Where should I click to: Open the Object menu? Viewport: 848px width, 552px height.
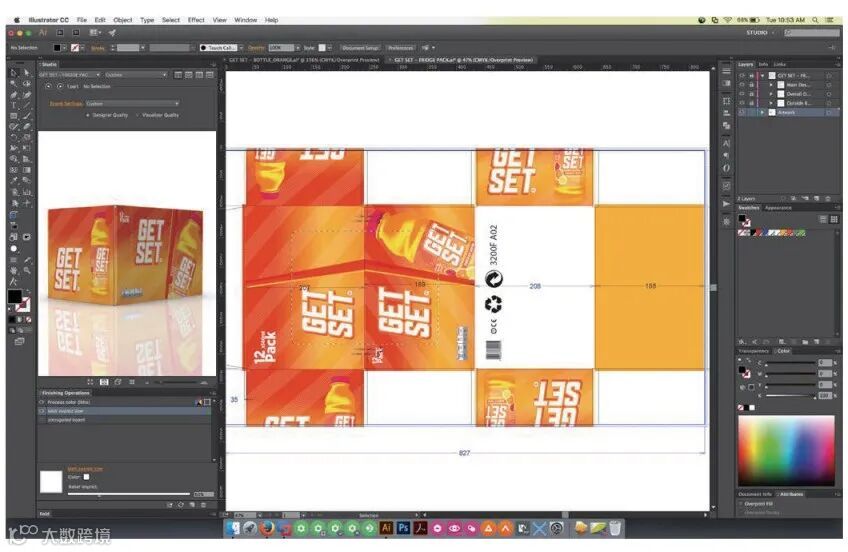pos(123,20)
